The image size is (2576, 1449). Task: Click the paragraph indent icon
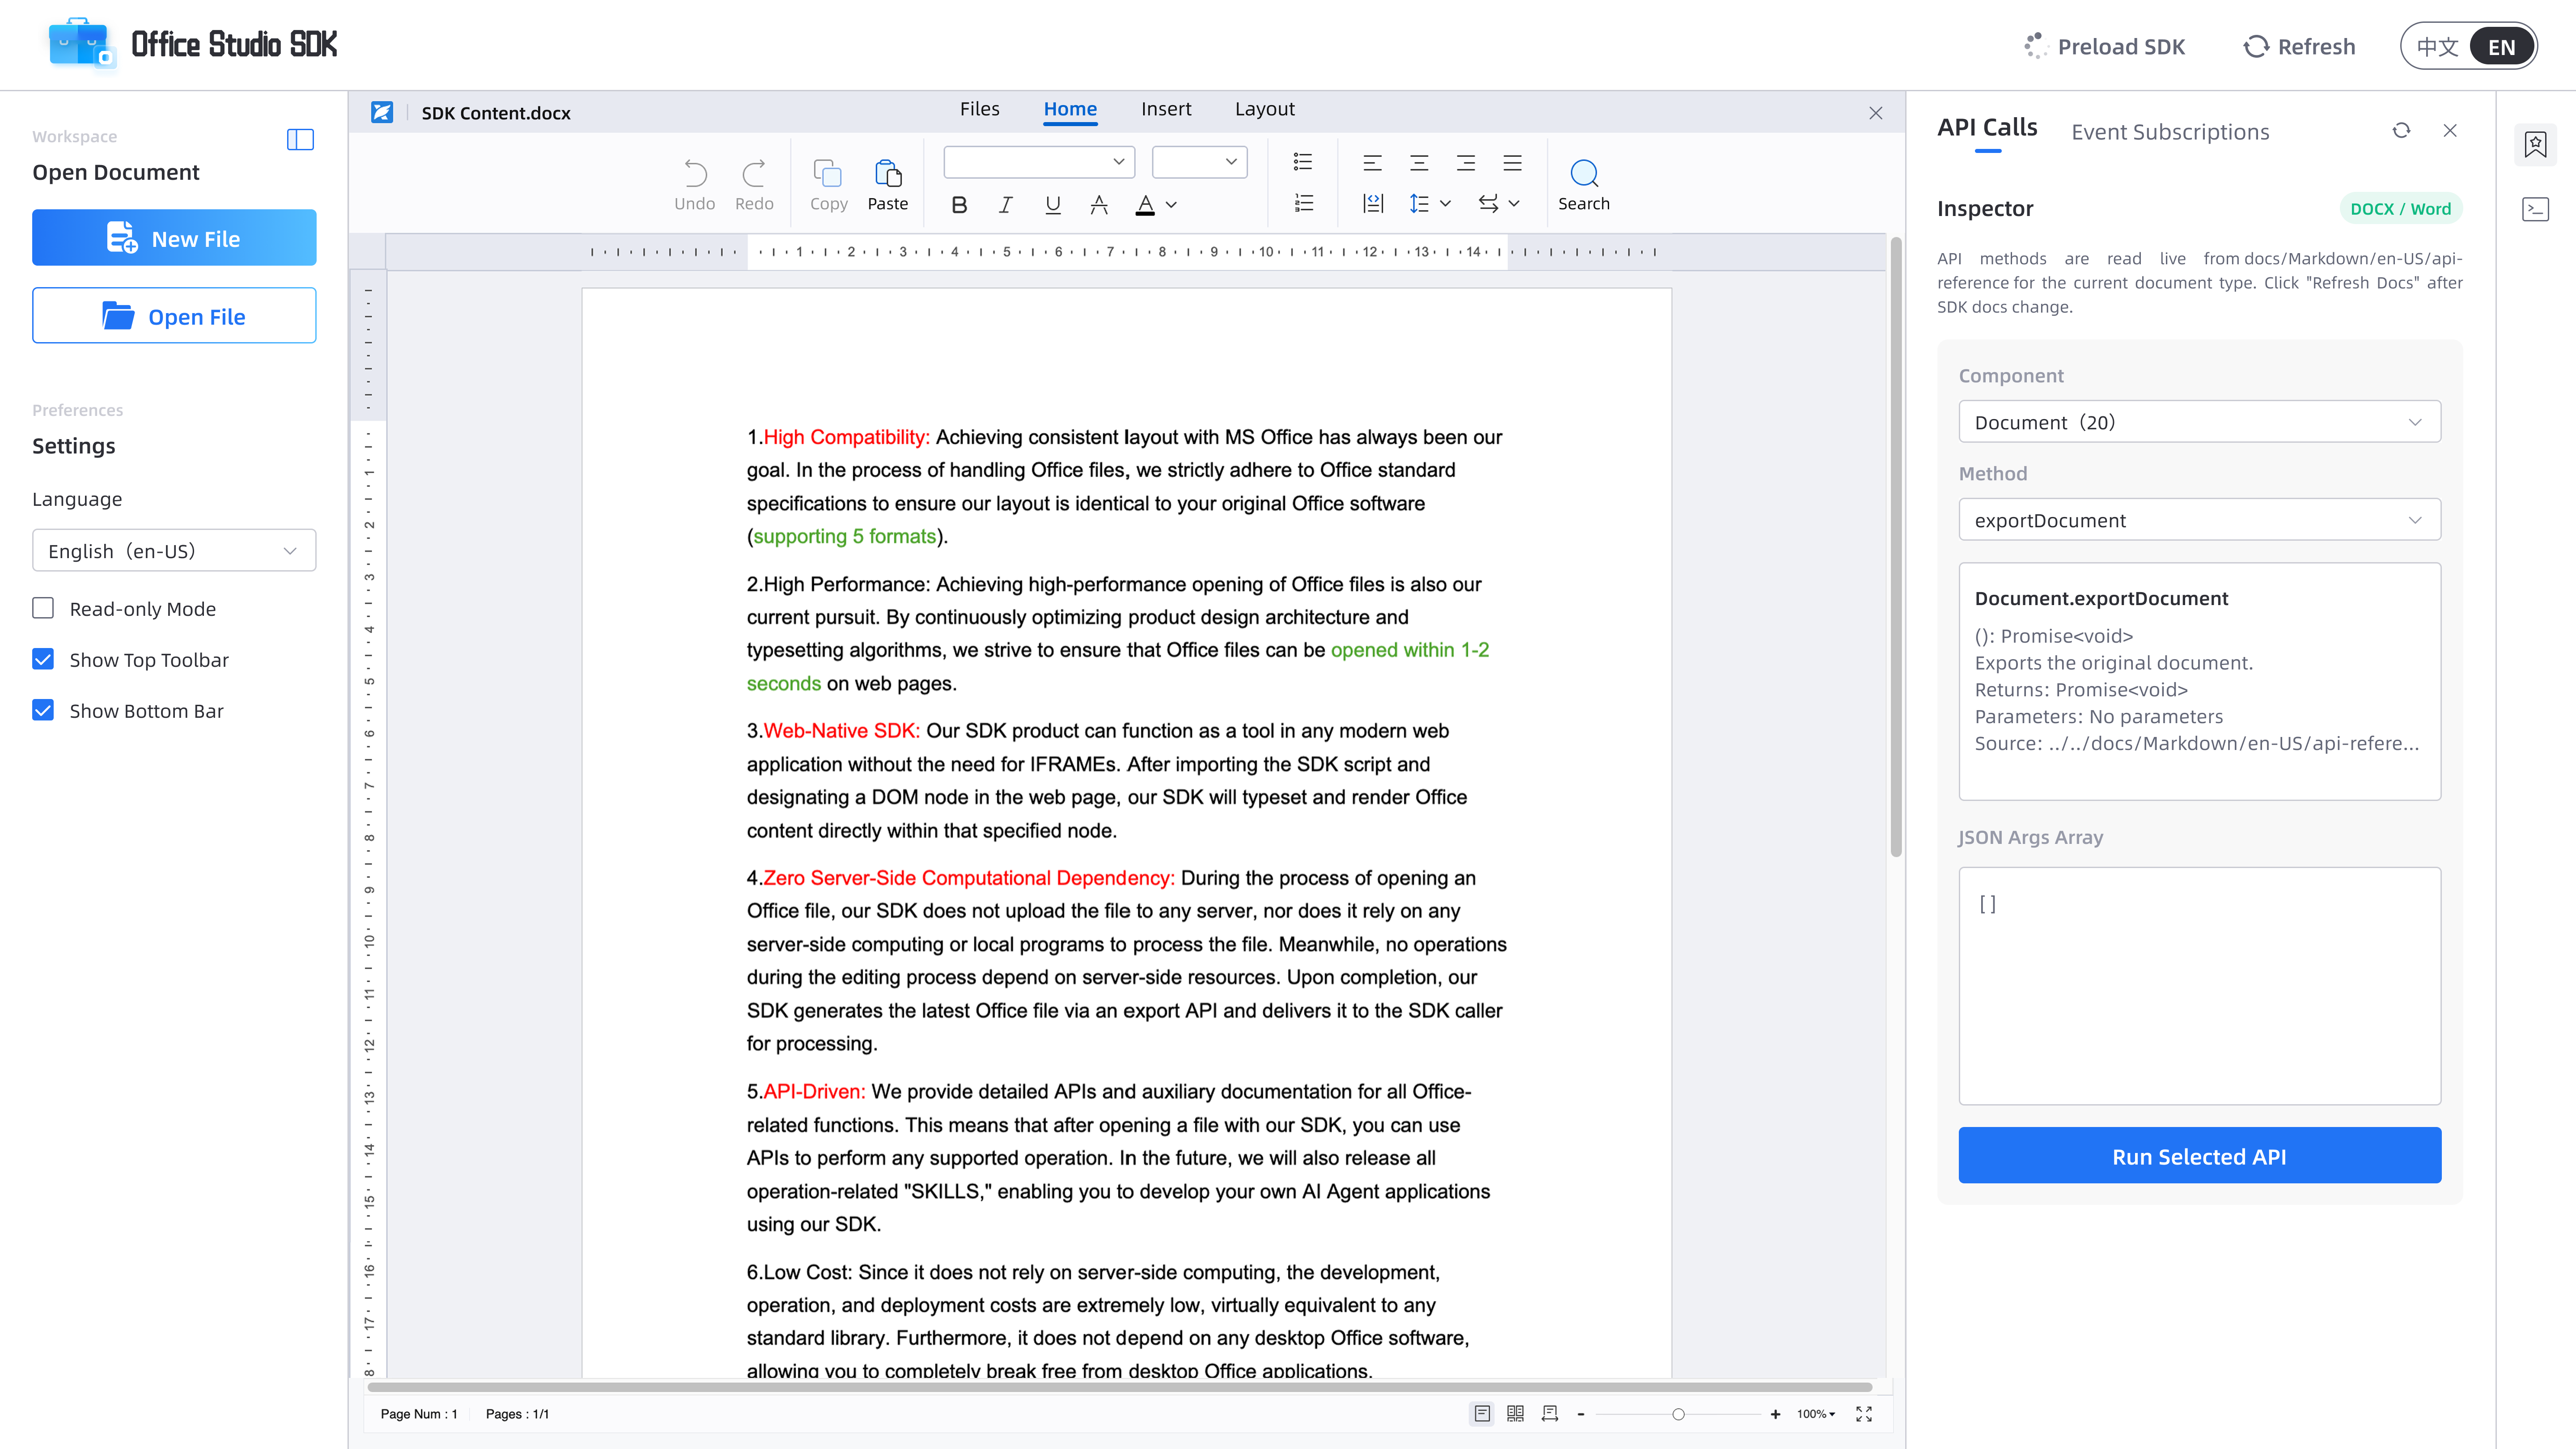pyautogui.click(x=1373, y=204)
